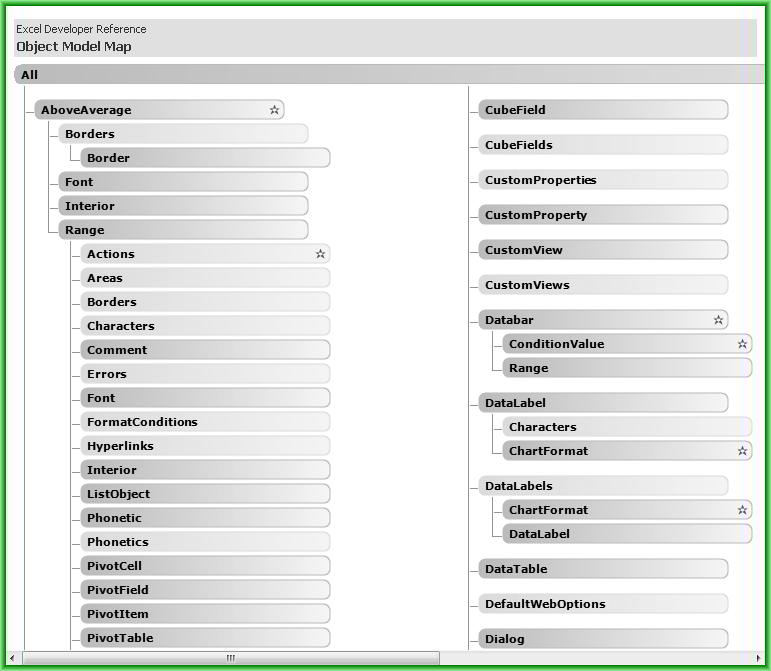
Task: Open the CubeField object
Action: 603,110
